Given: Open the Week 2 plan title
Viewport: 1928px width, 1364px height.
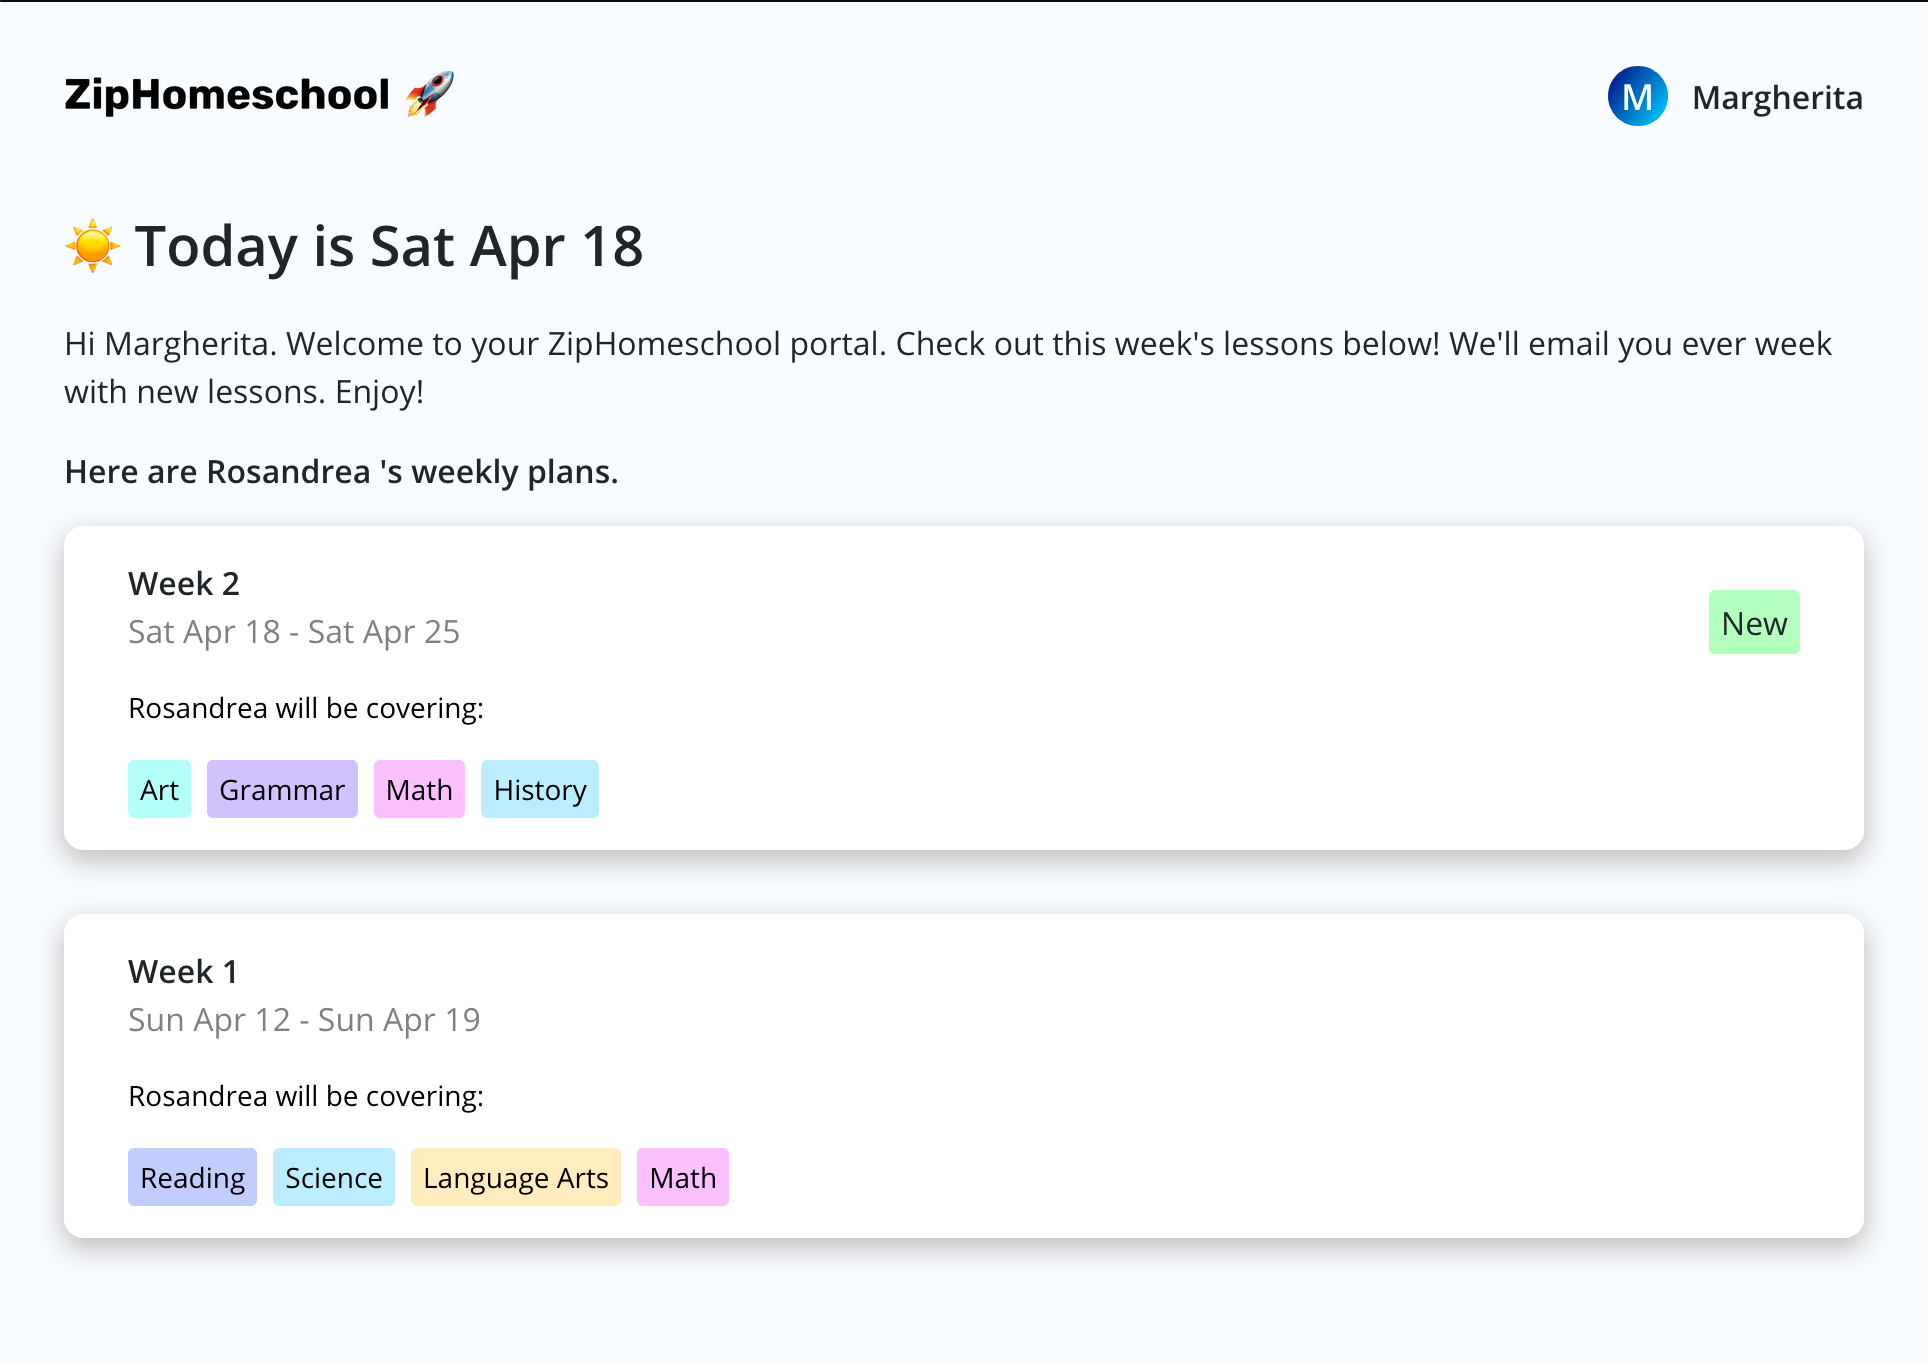Looking at the screenshot, I should (x=184, y=583).
